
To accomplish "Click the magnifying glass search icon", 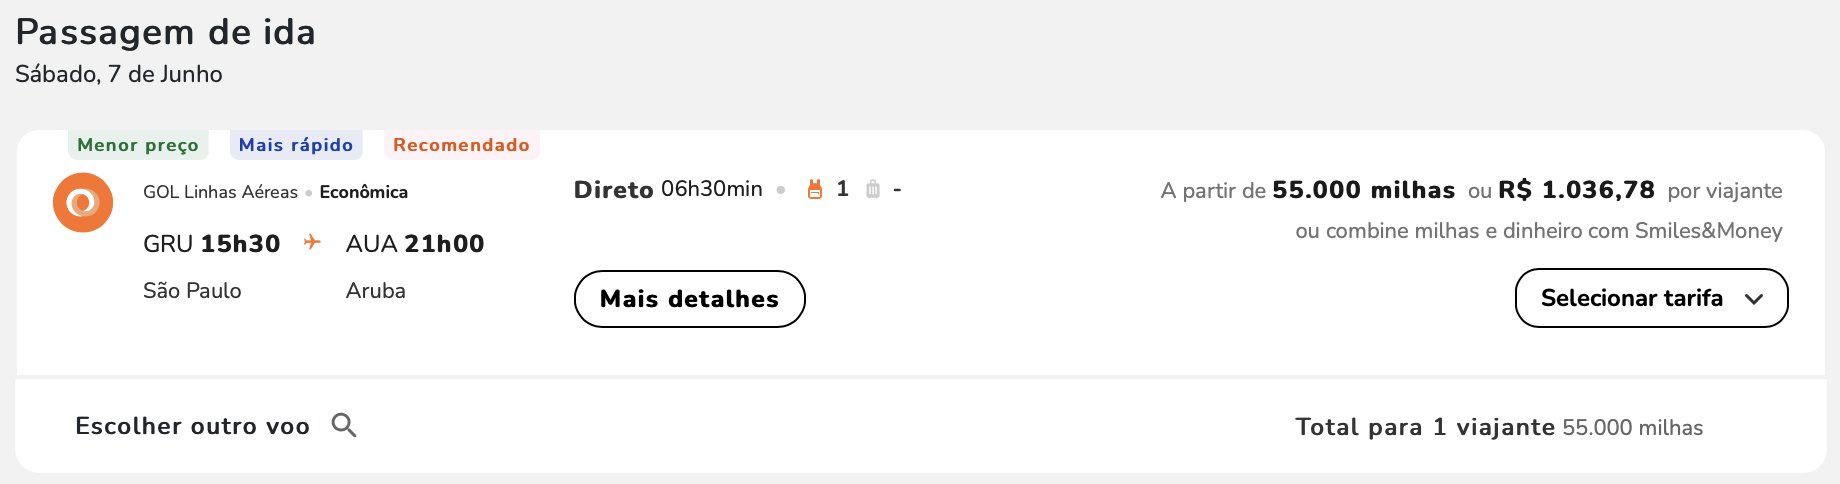I will pos(344,426).
